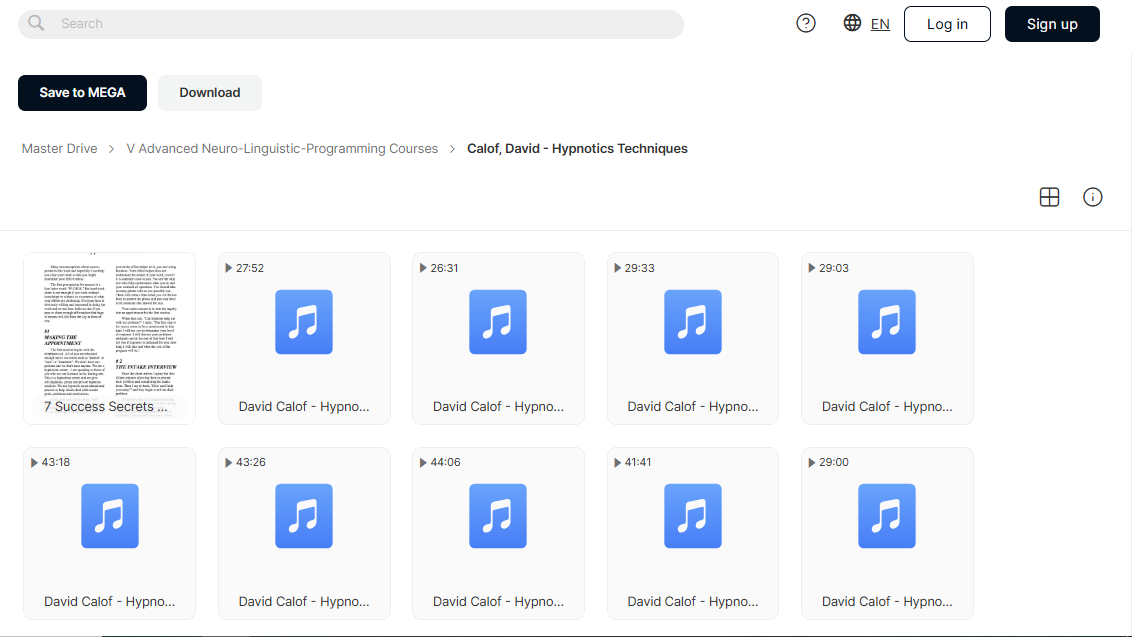Click music icon of the 43:26 track

(304, 516)
